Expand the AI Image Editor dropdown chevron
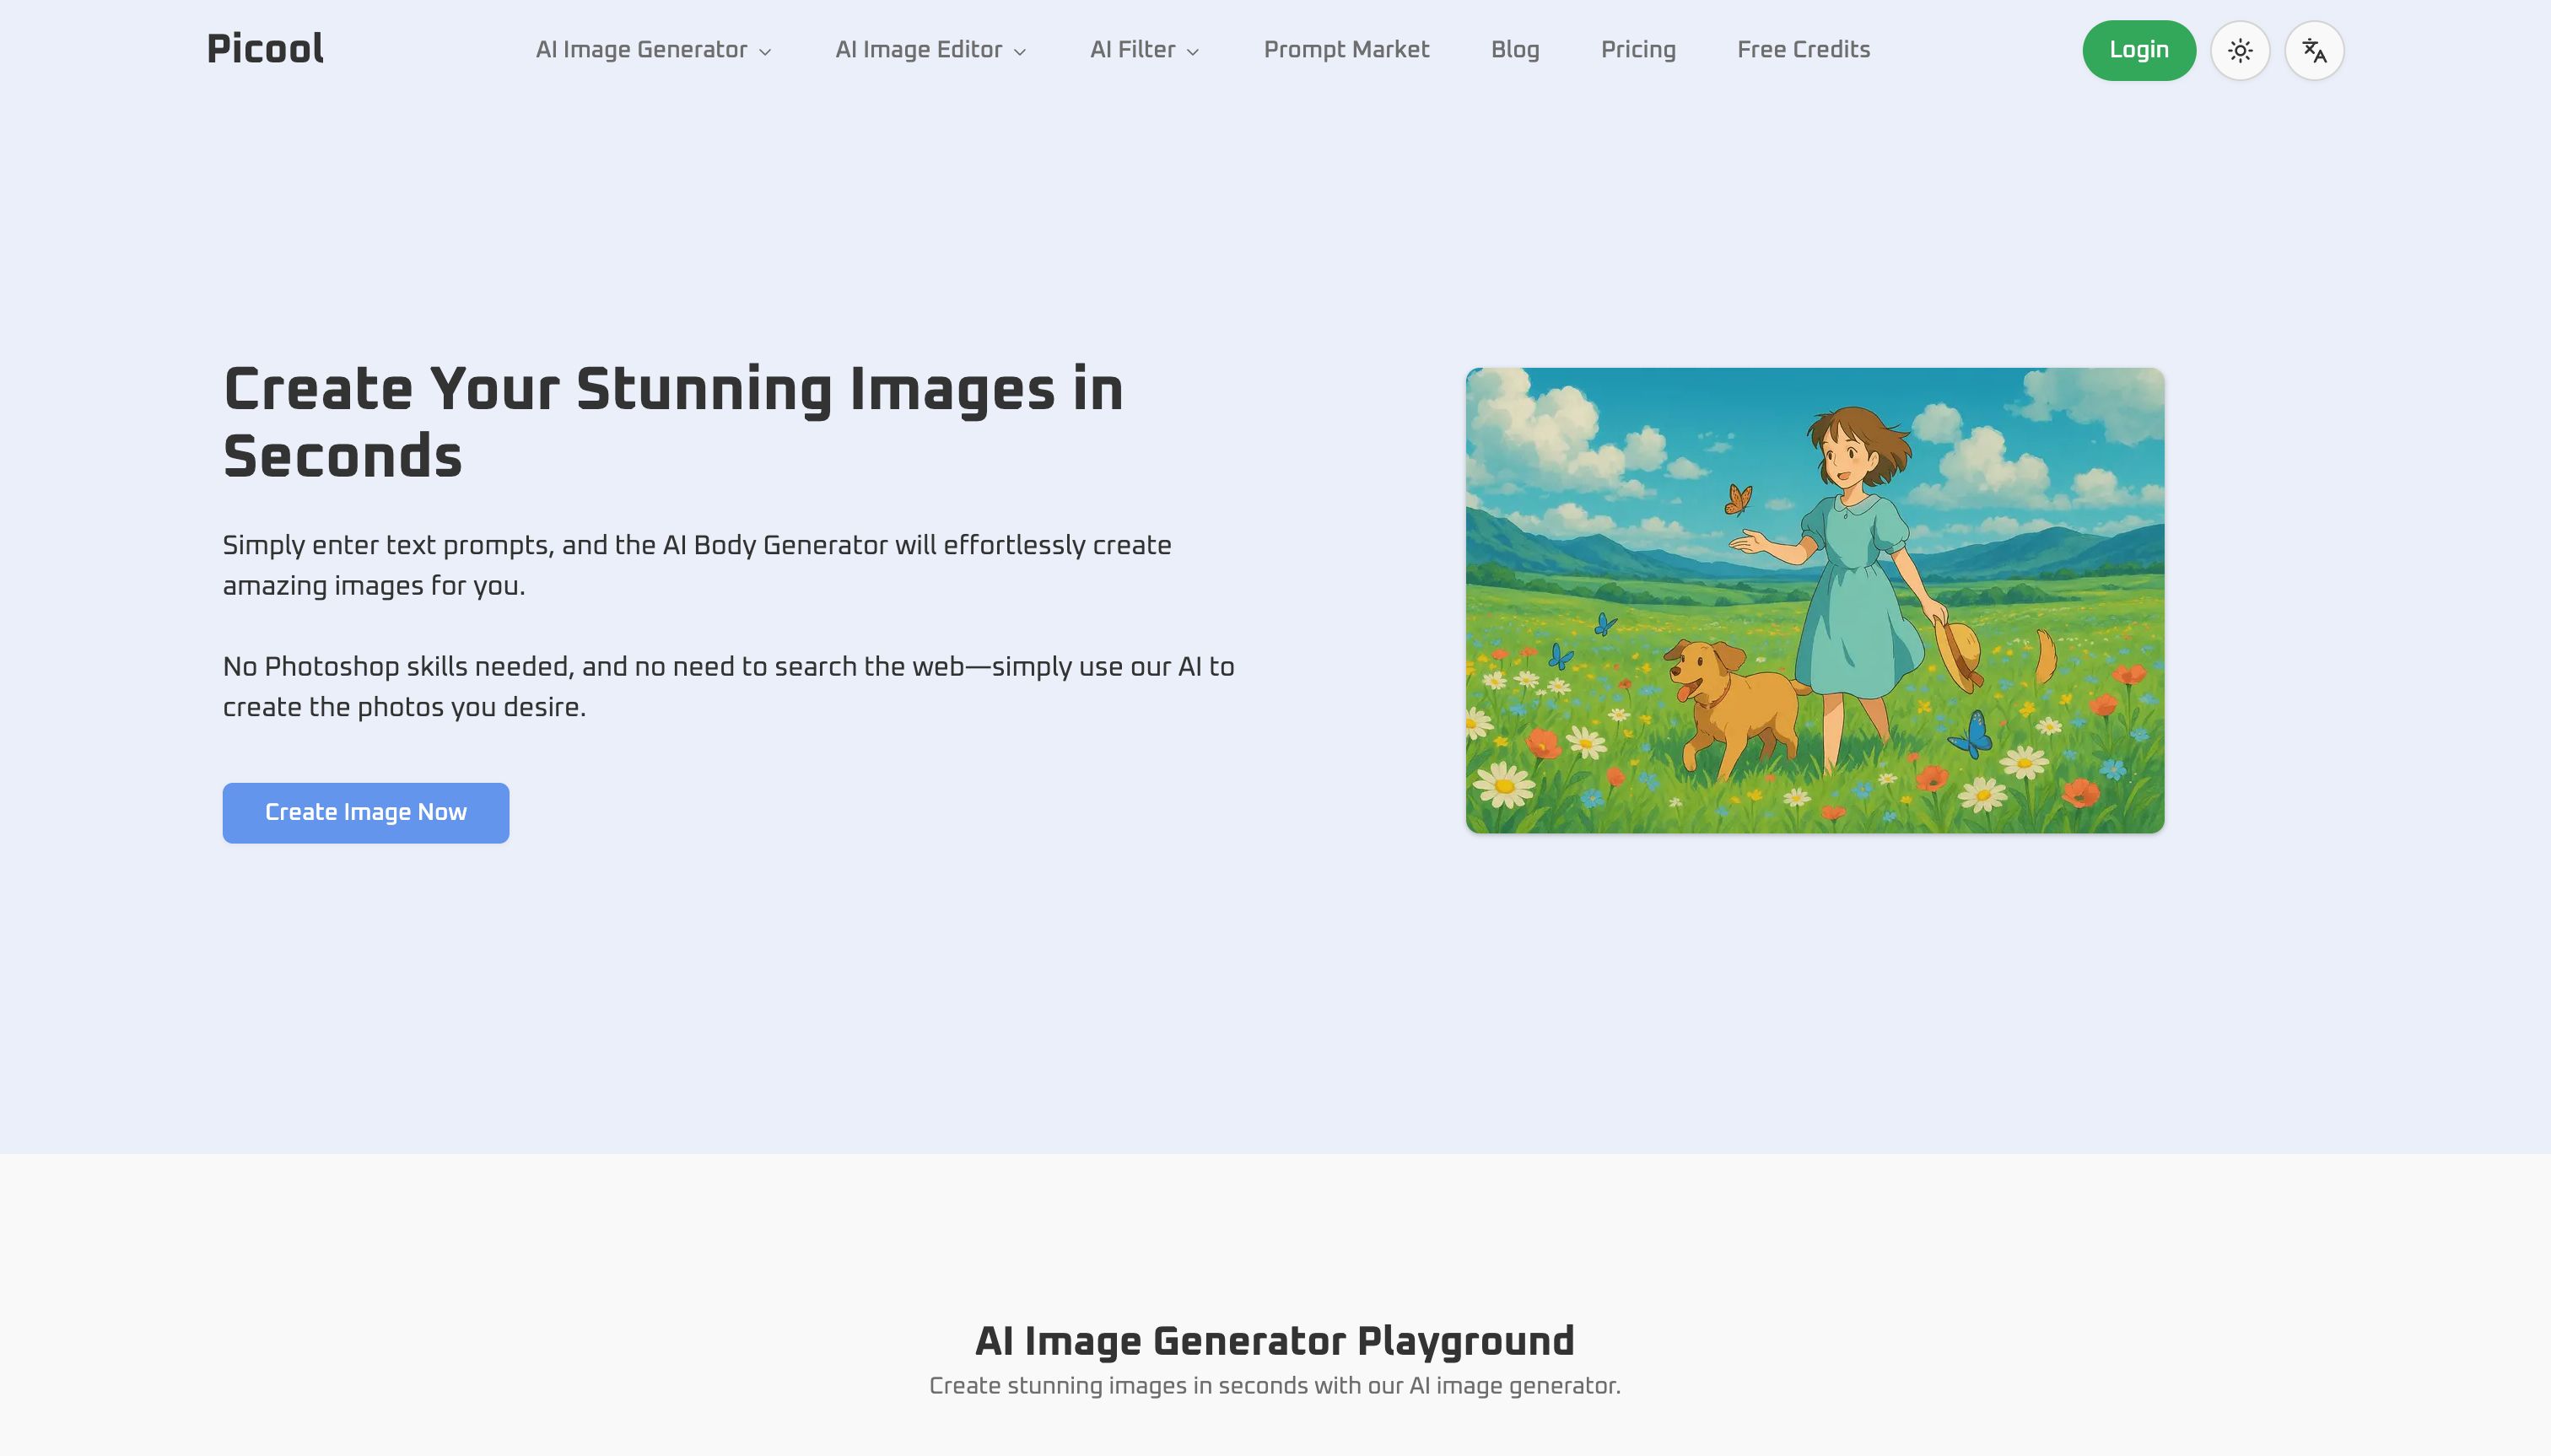 1020,52
